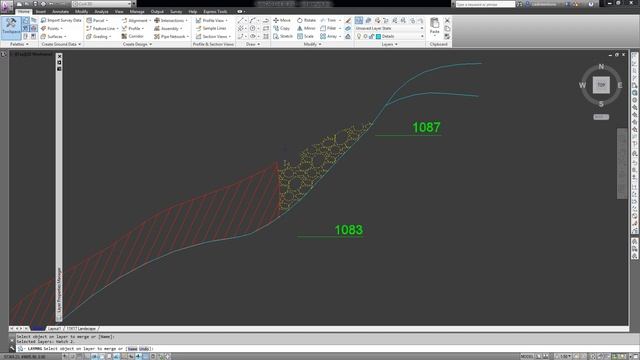Click the Cut icon in Clipboard panel
The height and width of the screenshot is (360, 640).
[x=447, y=20]
